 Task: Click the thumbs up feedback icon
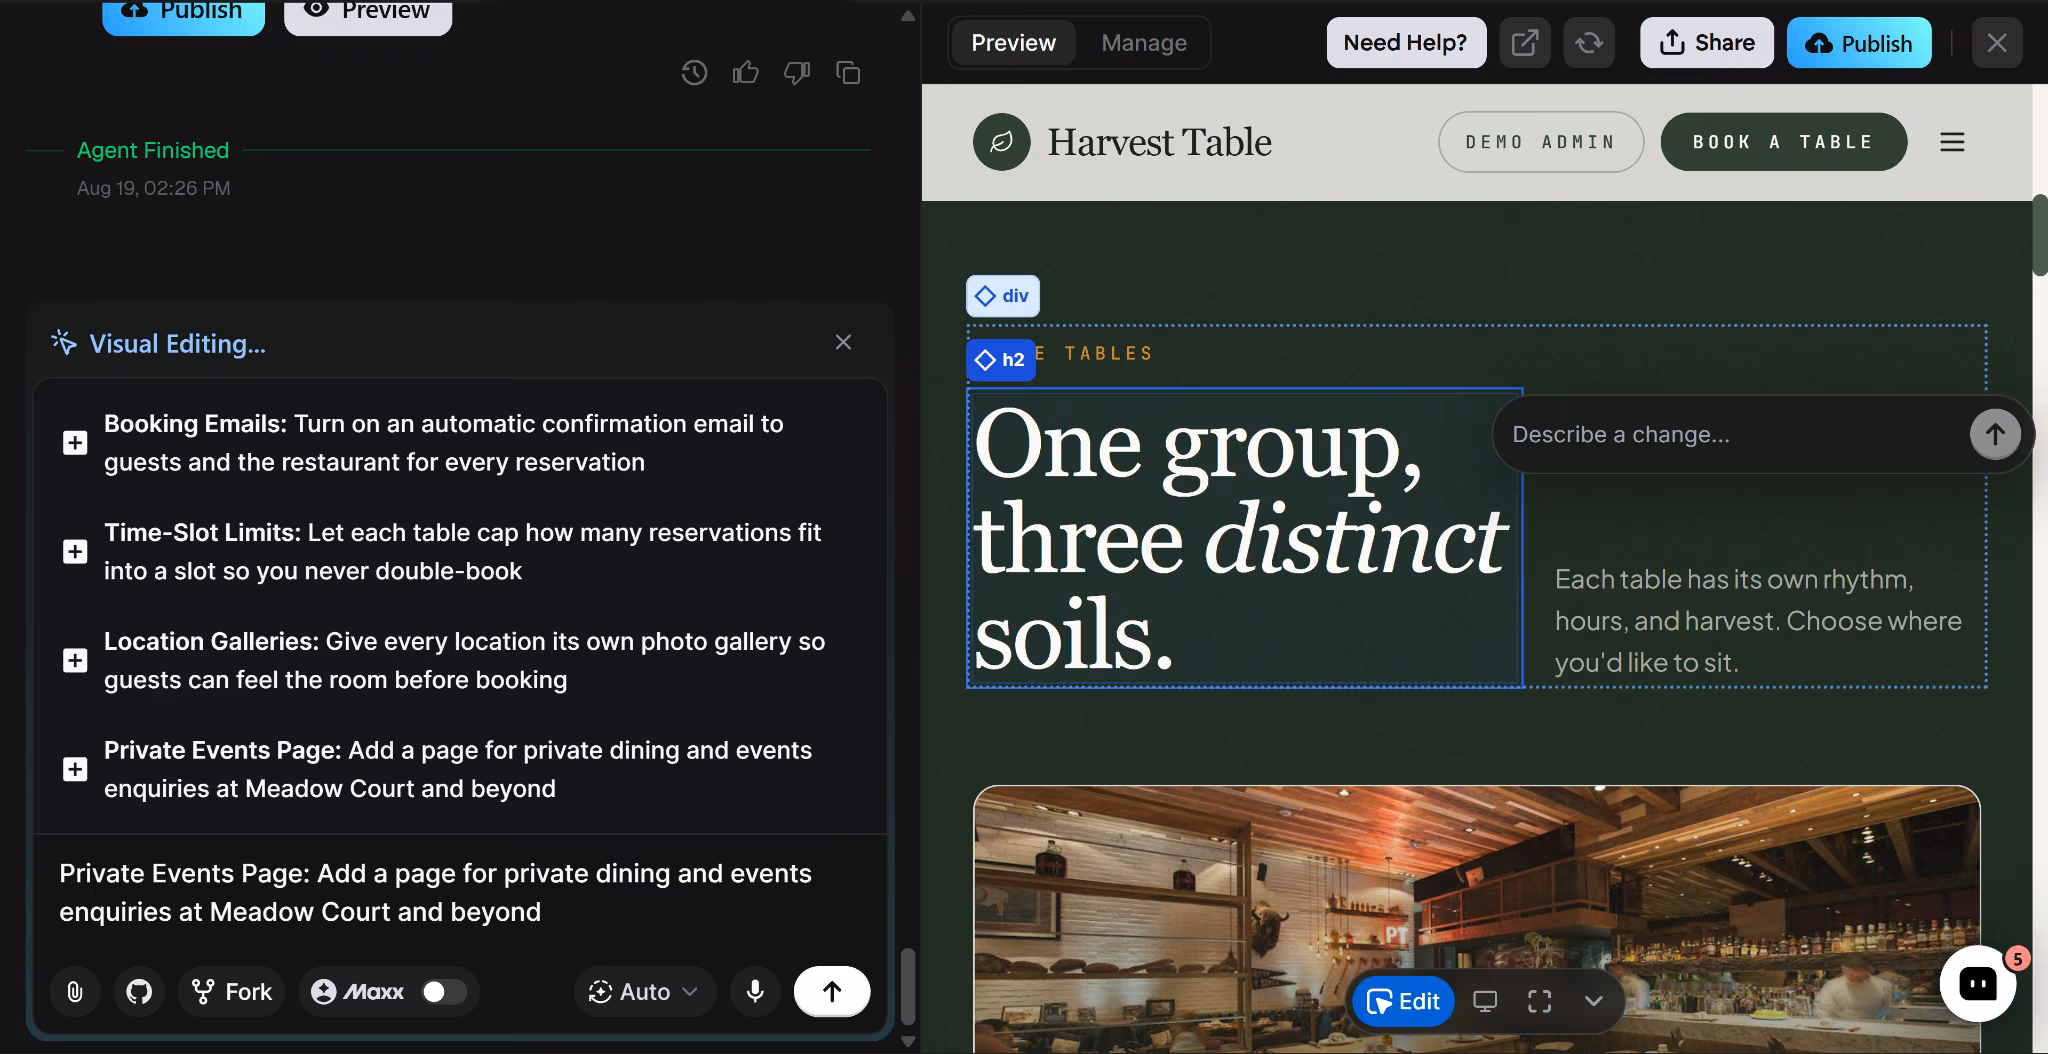coord(745,72)
